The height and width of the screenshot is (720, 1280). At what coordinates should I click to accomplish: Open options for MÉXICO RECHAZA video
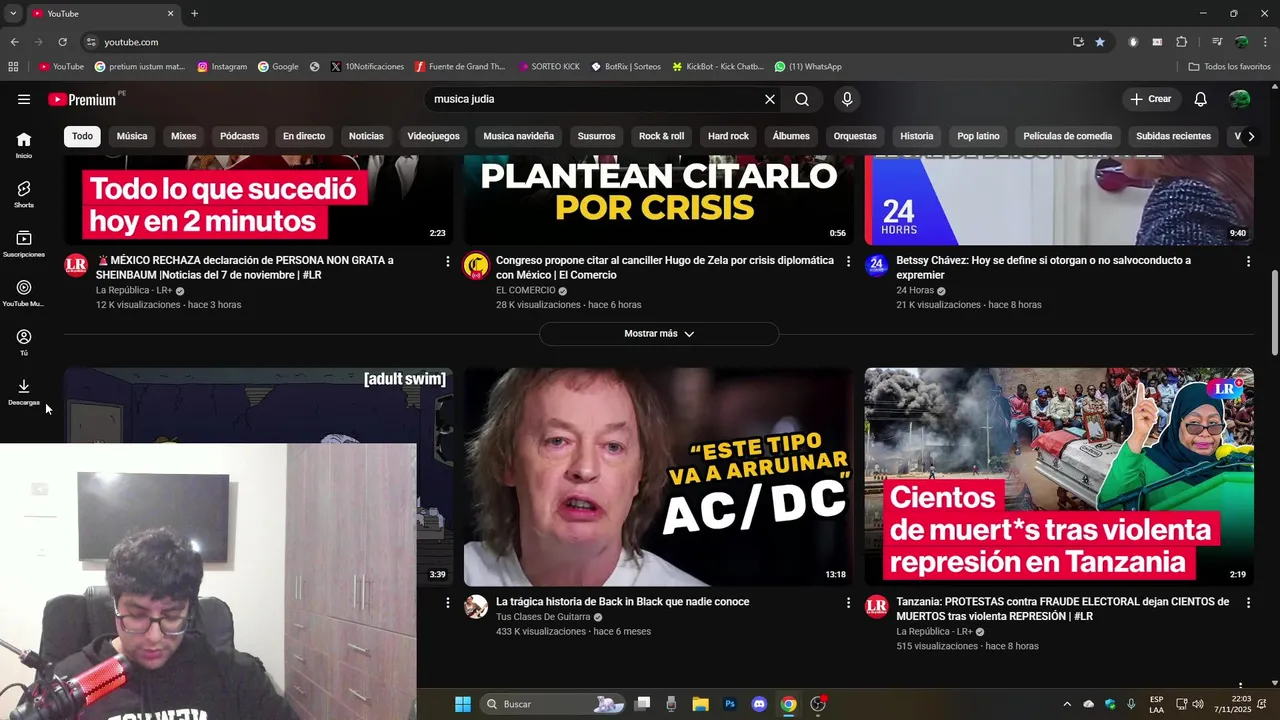pyautogui.click(x=447, y=261)
